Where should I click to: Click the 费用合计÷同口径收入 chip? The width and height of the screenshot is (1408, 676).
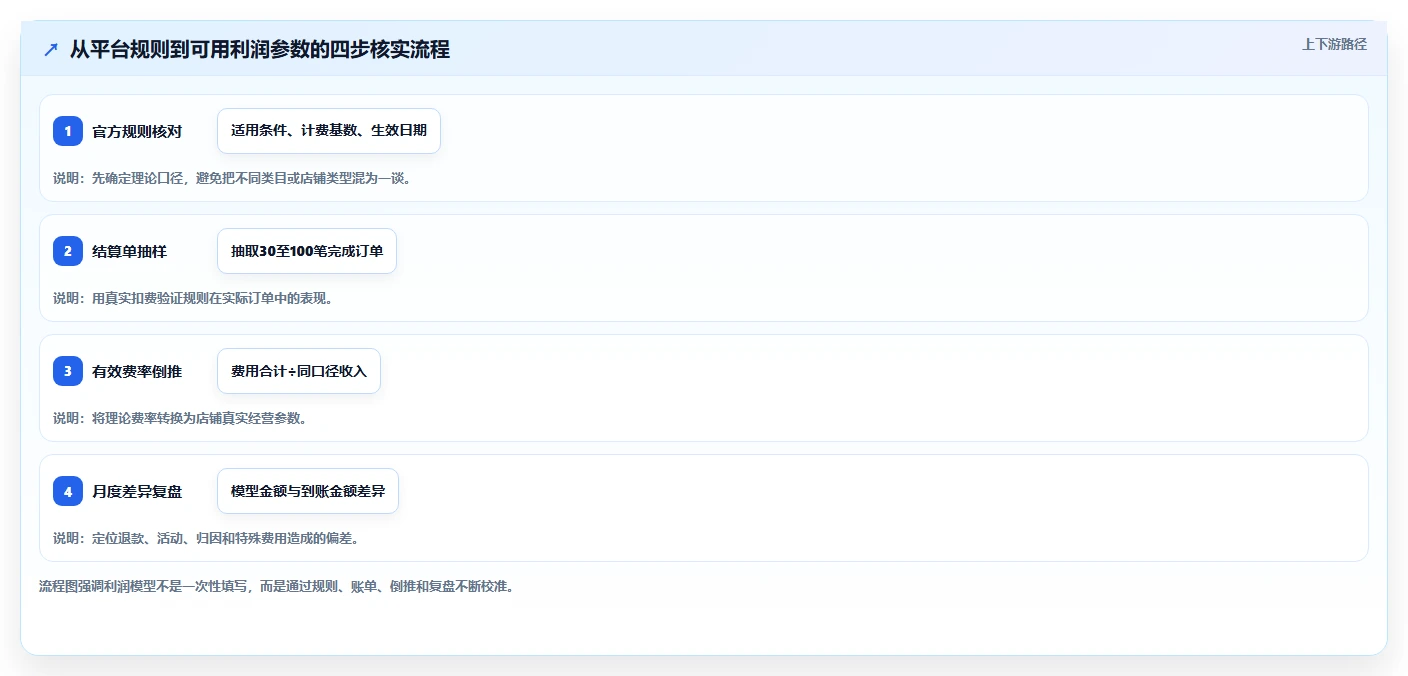point(299,371)
